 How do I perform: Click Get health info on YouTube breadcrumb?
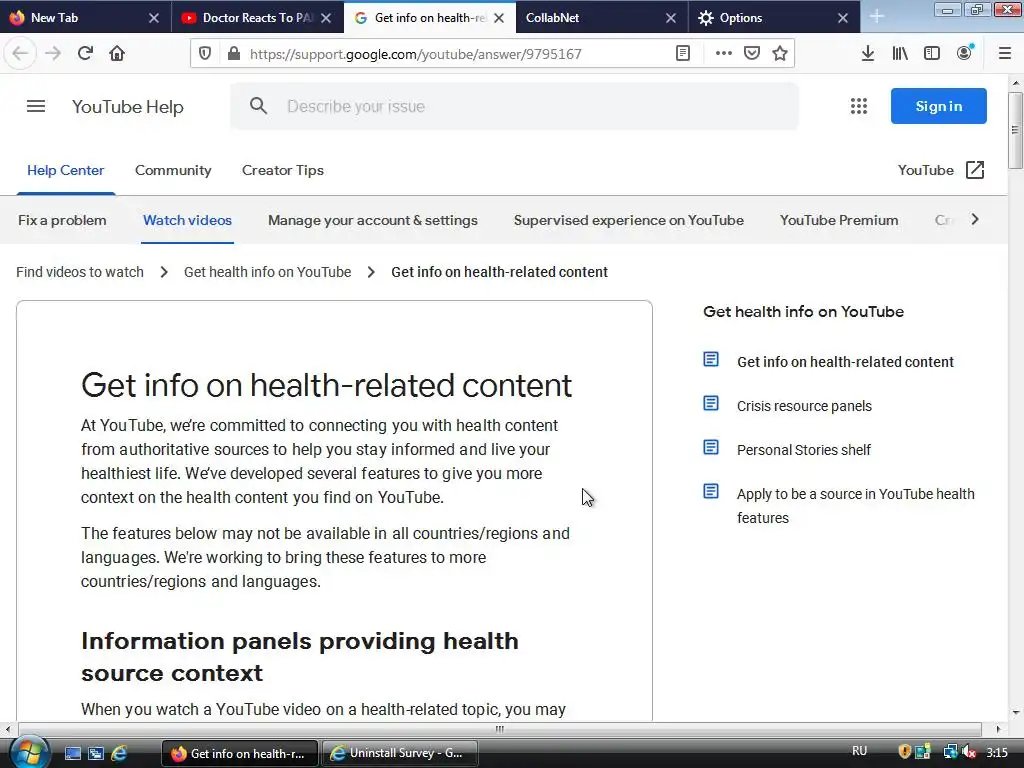pos(267,272)
